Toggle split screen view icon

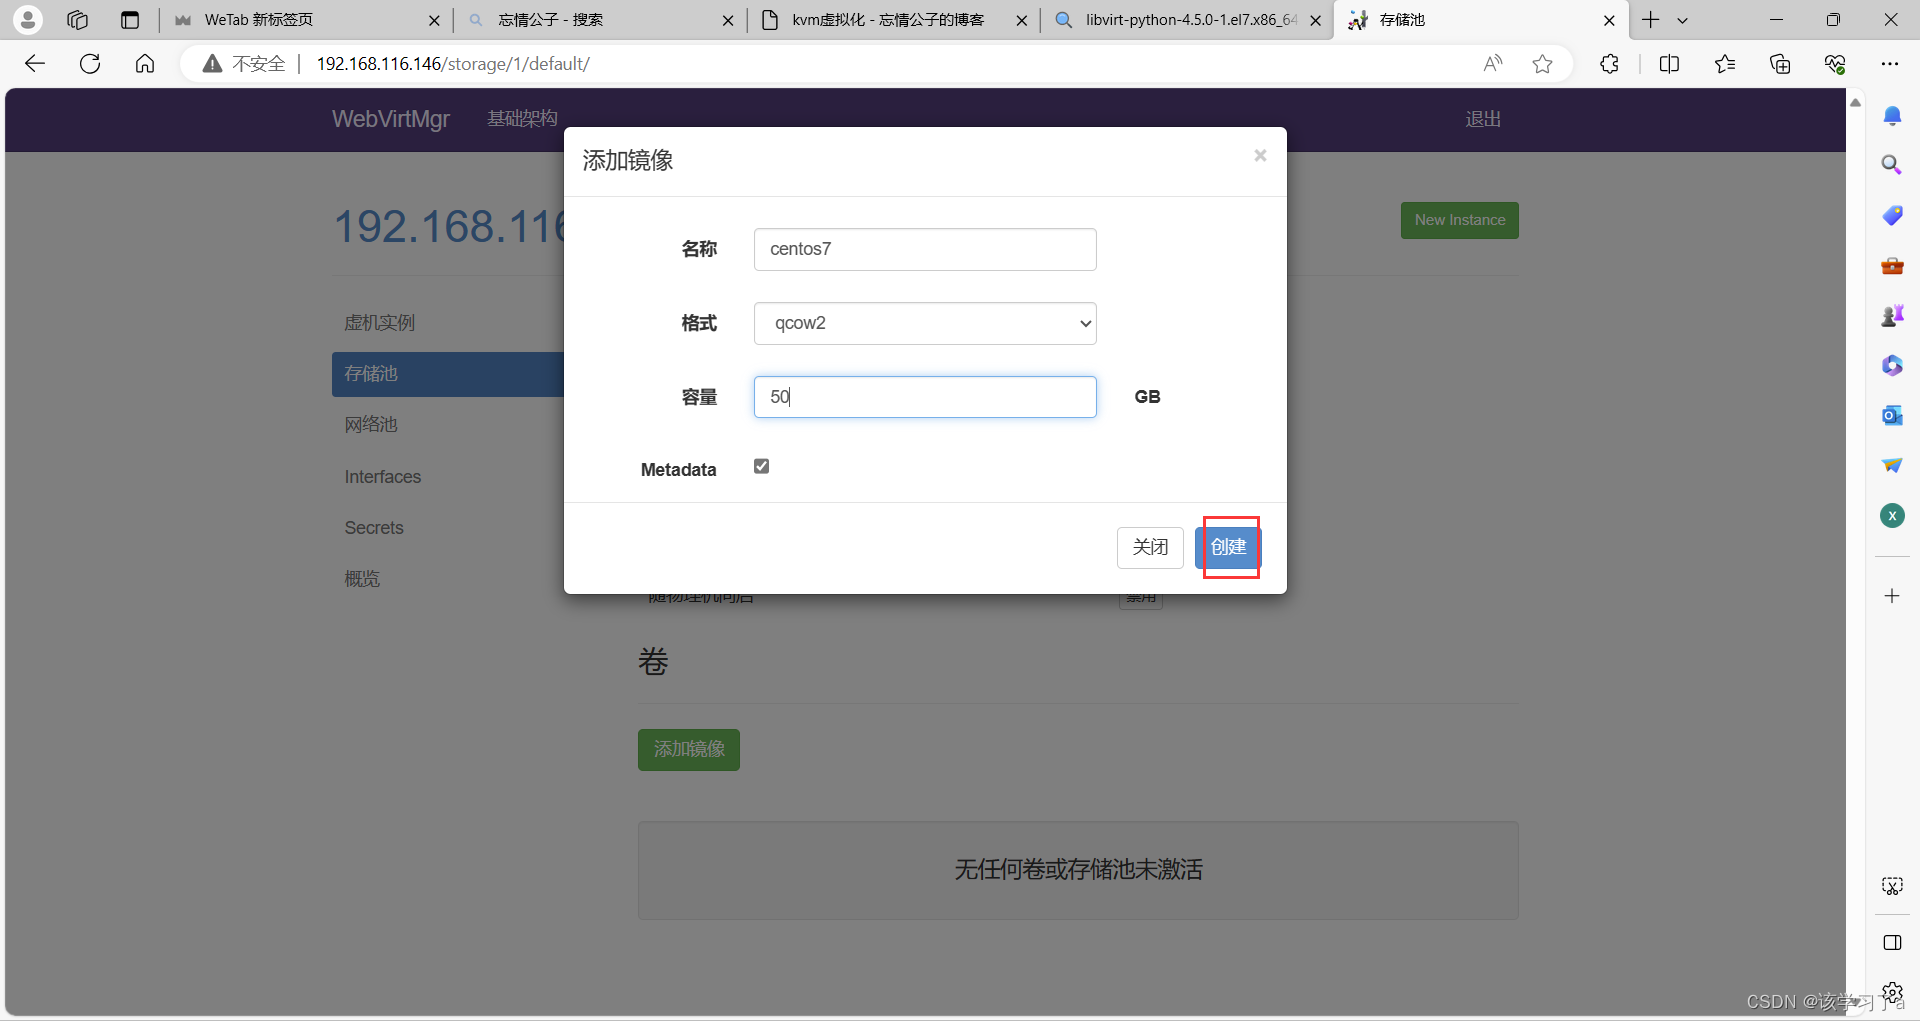pos(1669,64)
